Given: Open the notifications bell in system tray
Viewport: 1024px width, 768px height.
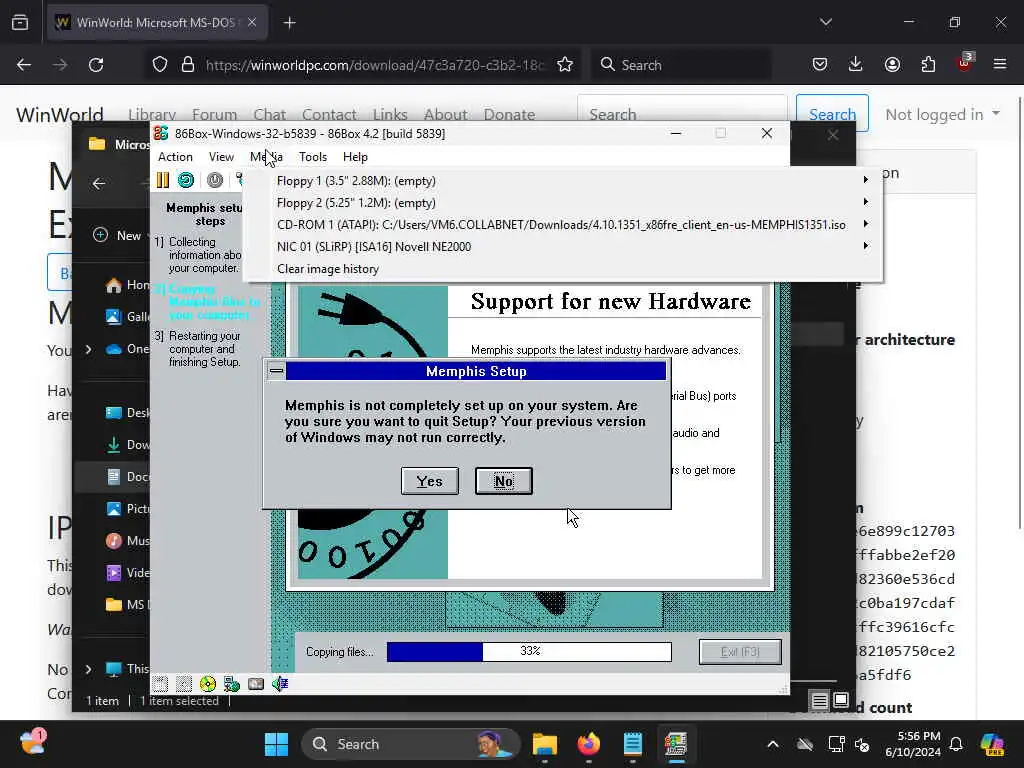Looking at the screenshot, I should pos(956,744).
